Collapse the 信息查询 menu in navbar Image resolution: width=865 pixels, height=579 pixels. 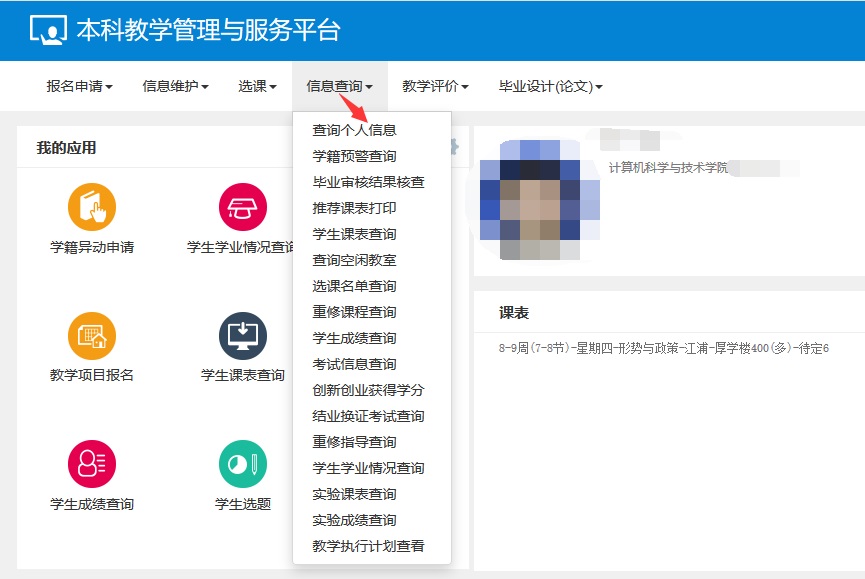click(339, 87)
